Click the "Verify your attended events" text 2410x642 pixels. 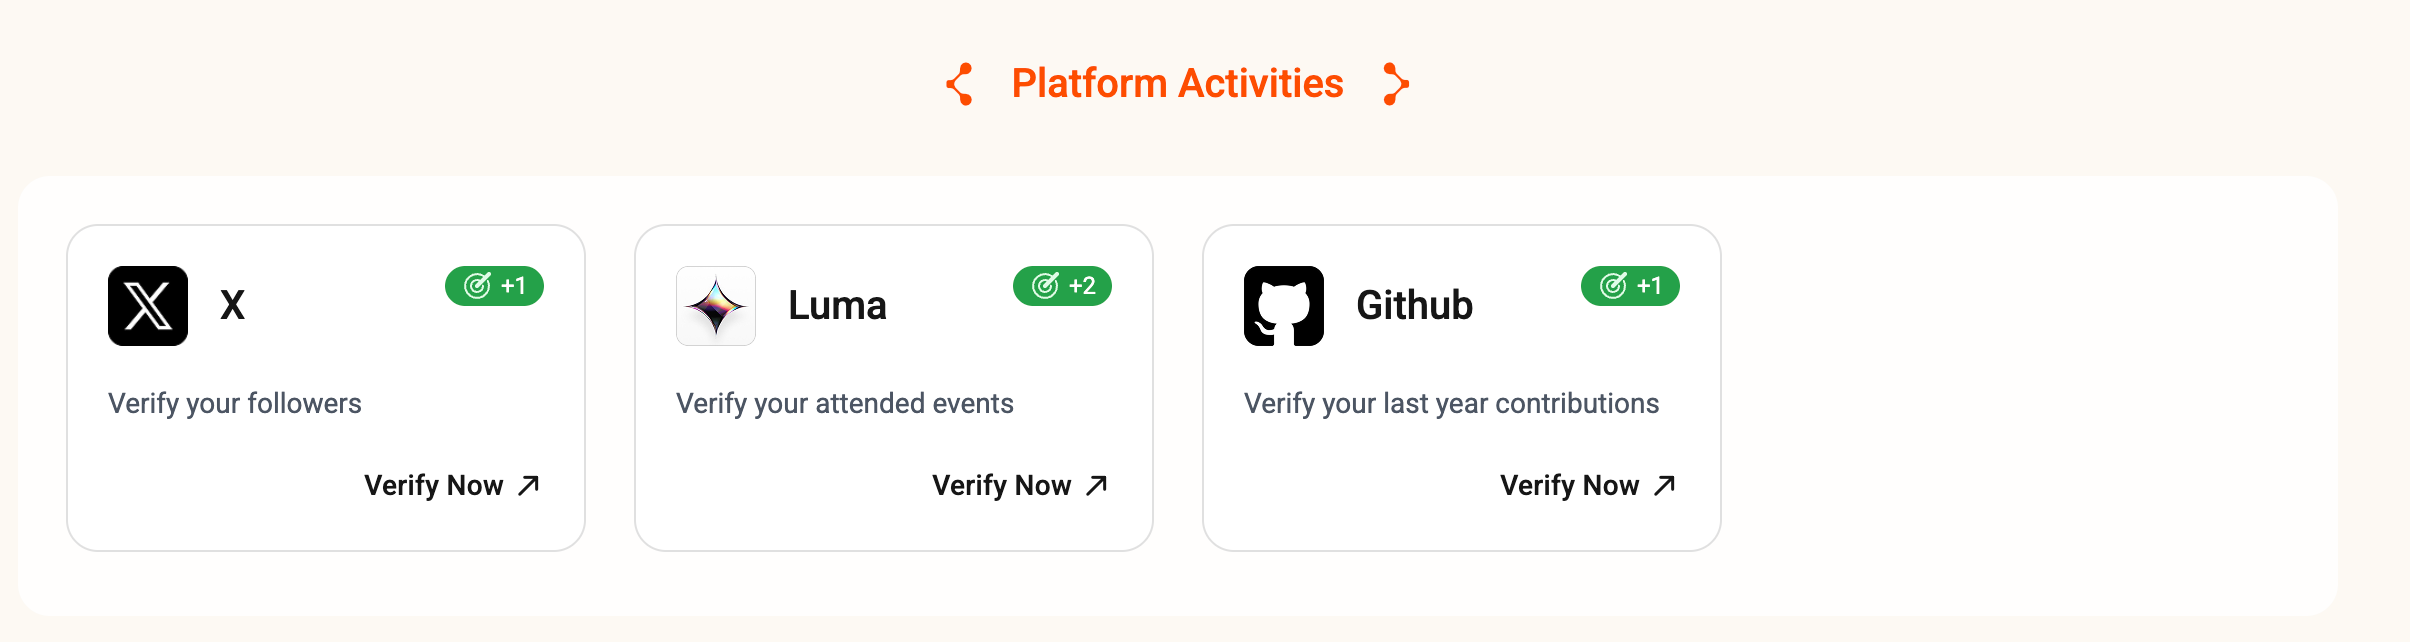pyautogui.click(x=845, y=403)
